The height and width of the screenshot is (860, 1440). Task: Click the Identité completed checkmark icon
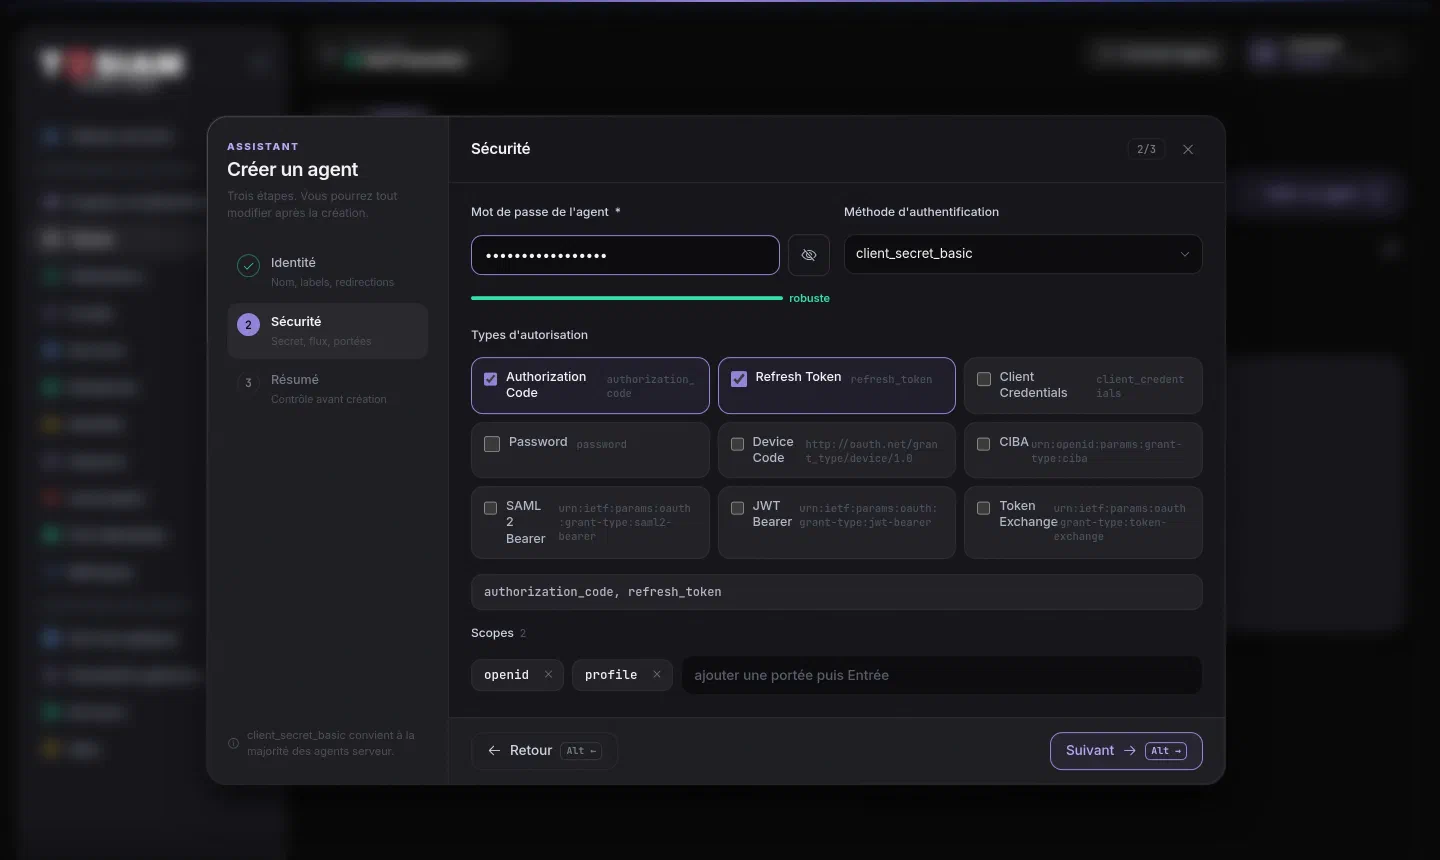click(248, 266)
